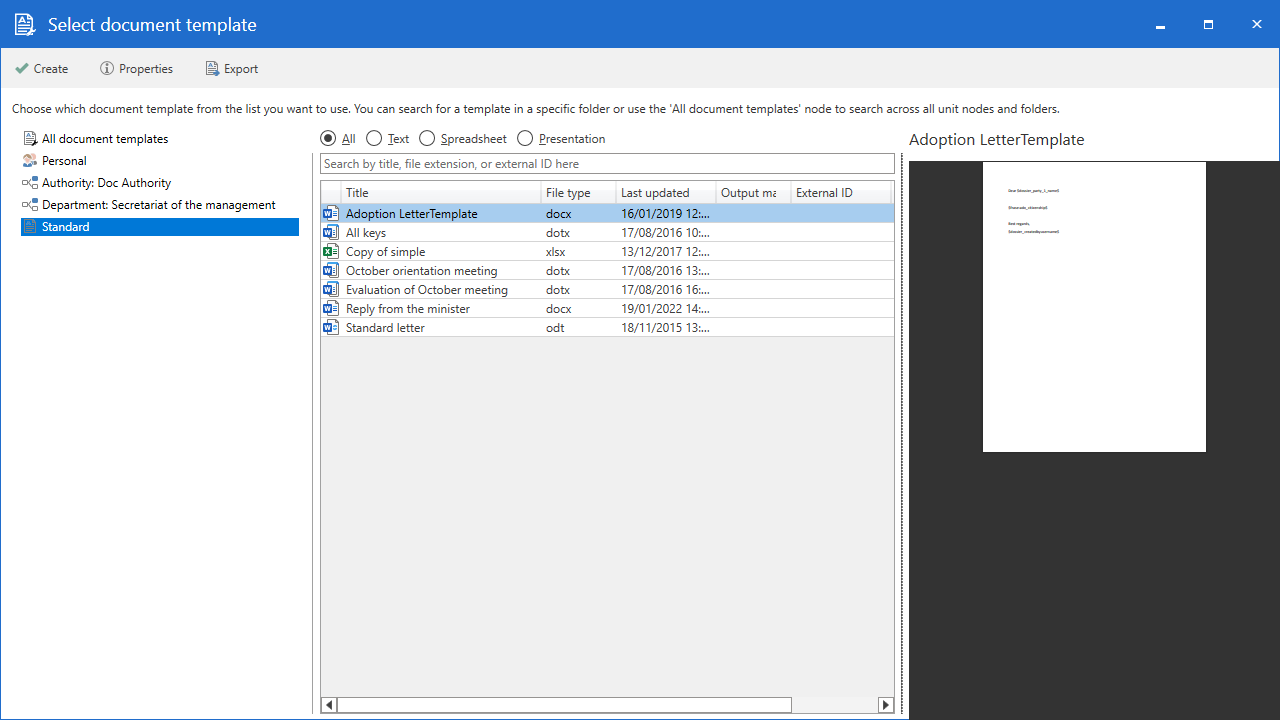
Task: Open All document templates node
Action: [x=105, y=139]
